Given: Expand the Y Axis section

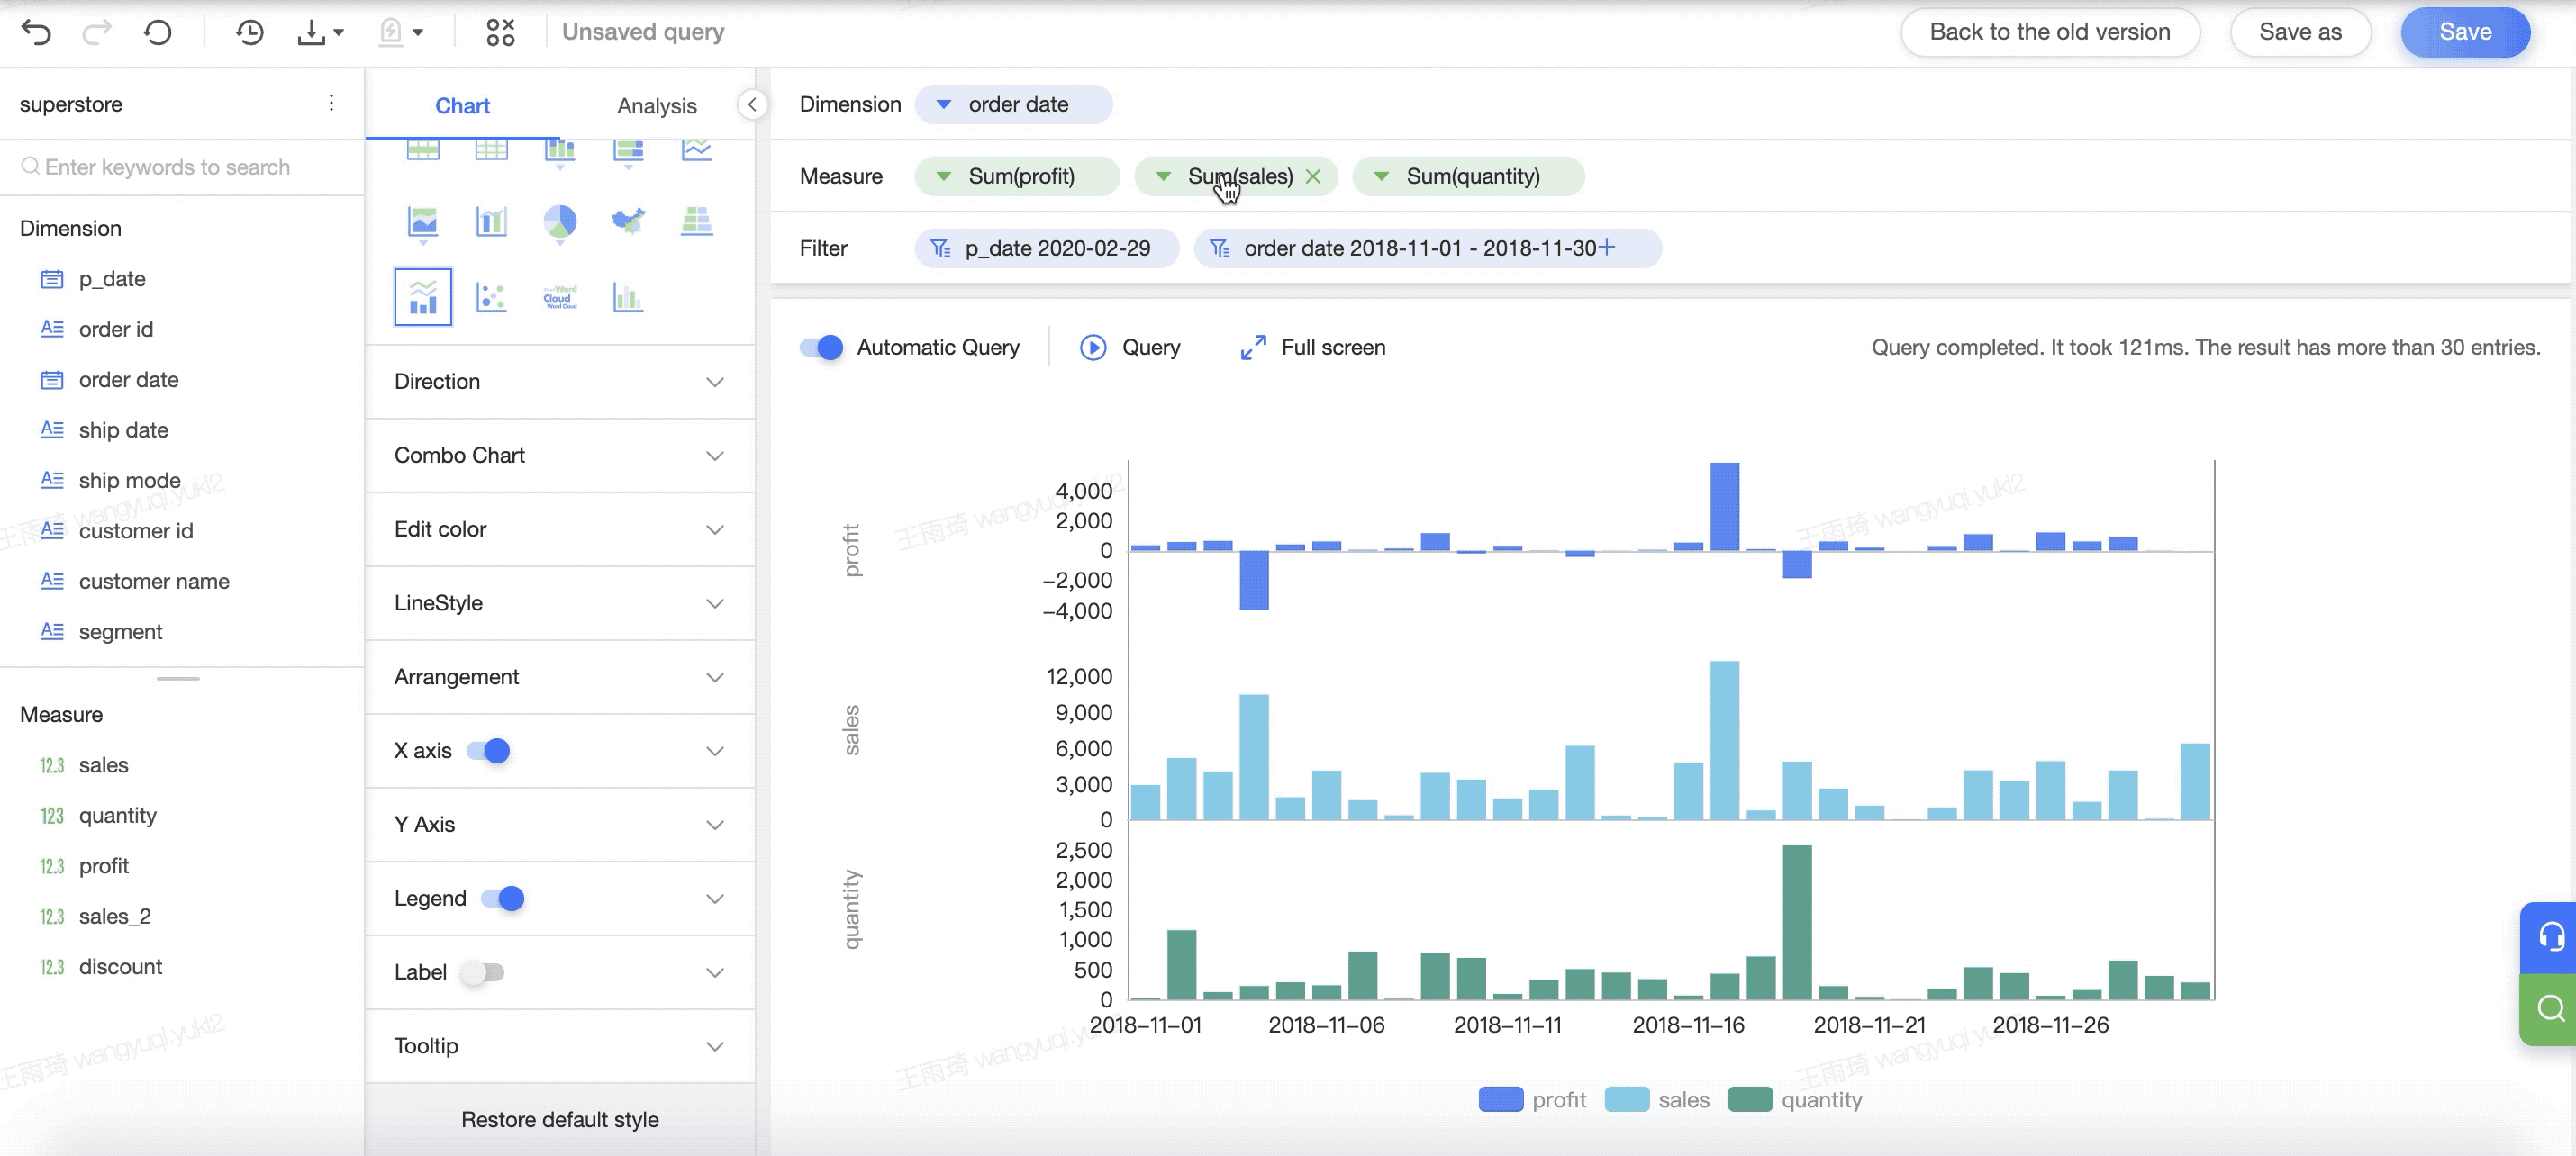Looking at the screenshot, I should point(560,825).
